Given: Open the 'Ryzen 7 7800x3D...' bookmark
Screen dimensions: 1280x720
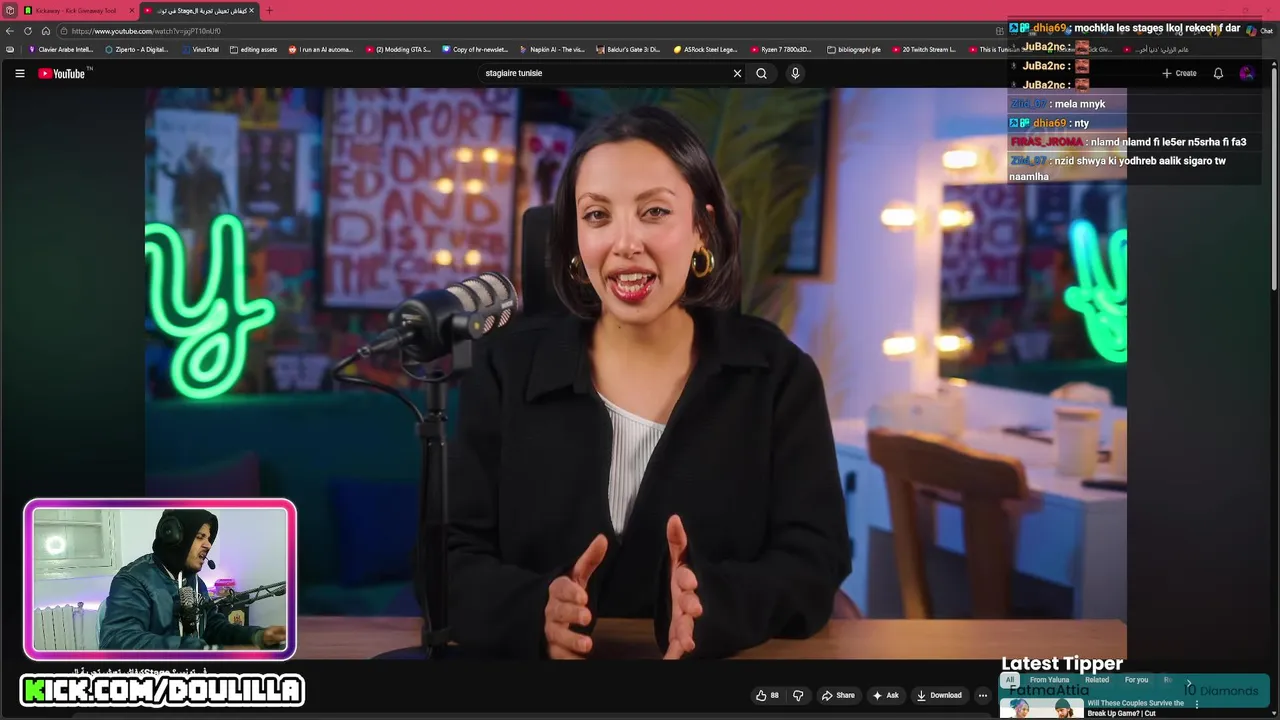Looking at the screenshot, I should pyautogui.click(x=781, y=49).
